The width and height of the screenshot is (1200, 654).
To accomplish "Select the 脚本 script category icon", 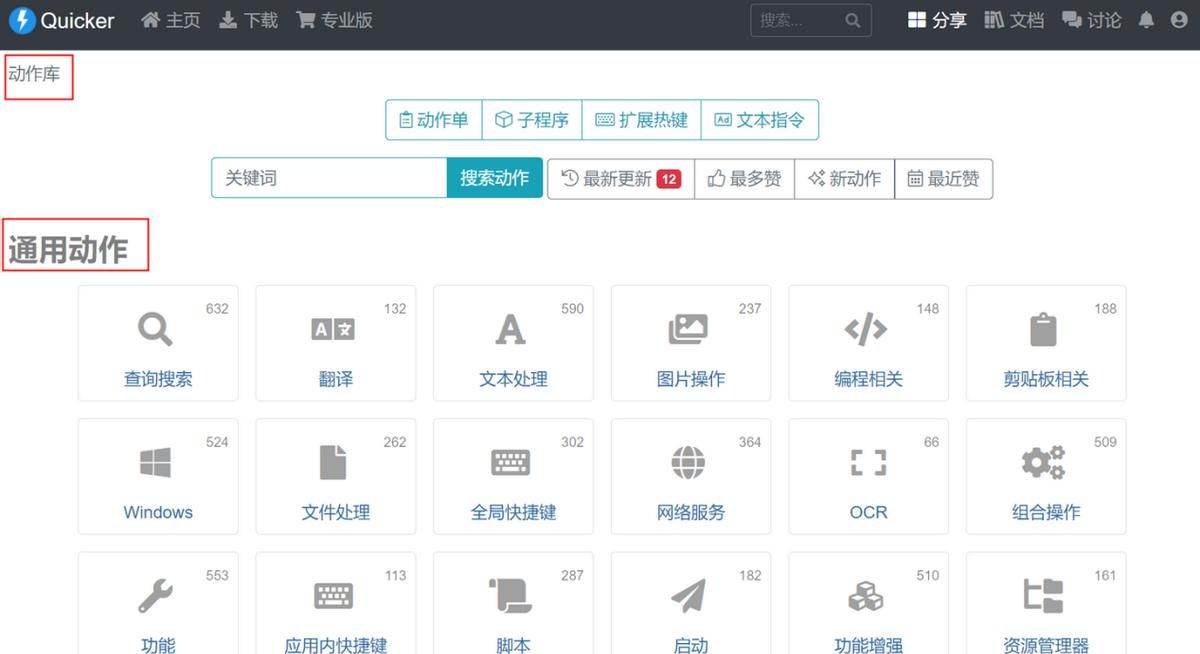I will (x=512, y=596).
